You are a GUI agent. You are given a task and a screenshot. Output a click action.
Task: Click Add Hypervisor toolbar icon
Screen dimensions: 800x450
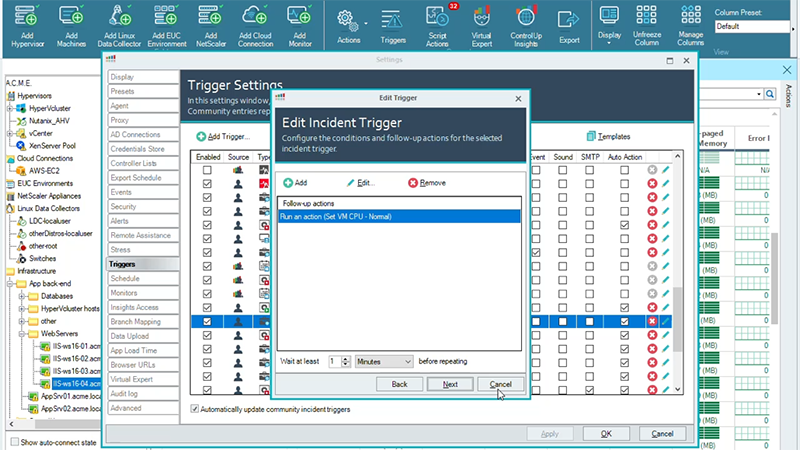coord(27,26)
